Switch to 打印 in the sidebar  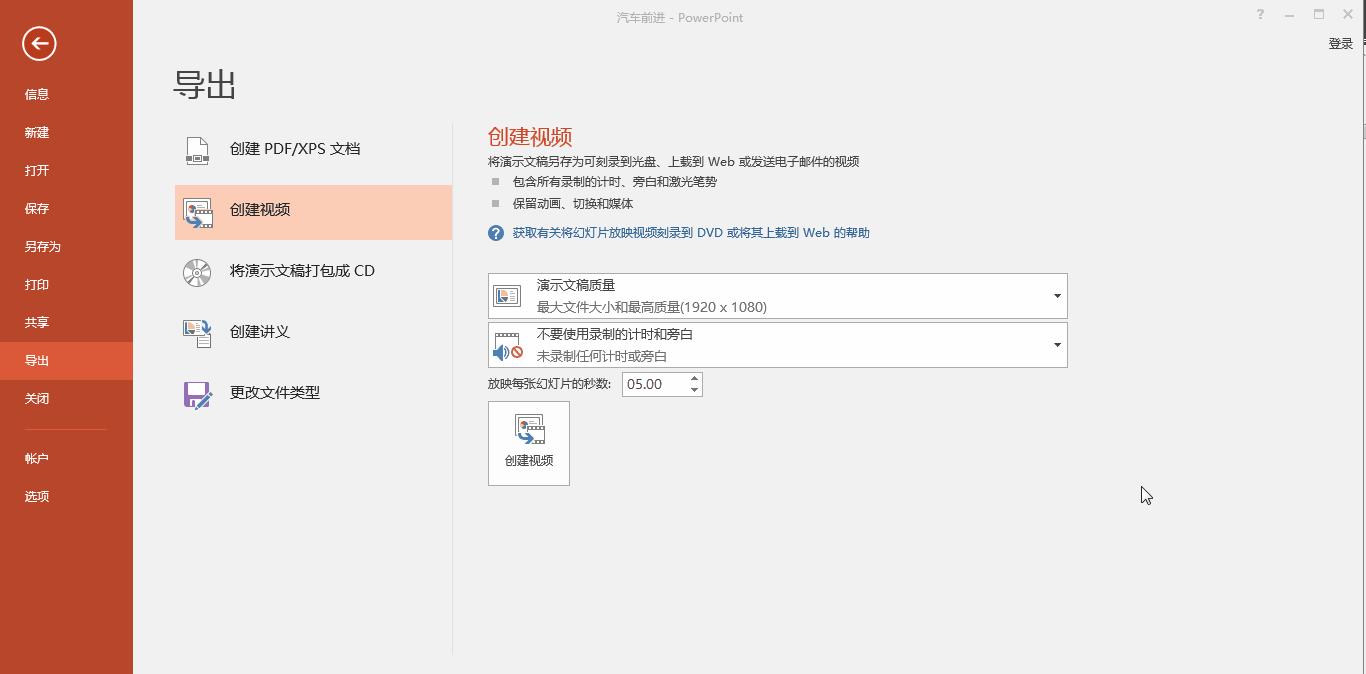coord(36,284)
